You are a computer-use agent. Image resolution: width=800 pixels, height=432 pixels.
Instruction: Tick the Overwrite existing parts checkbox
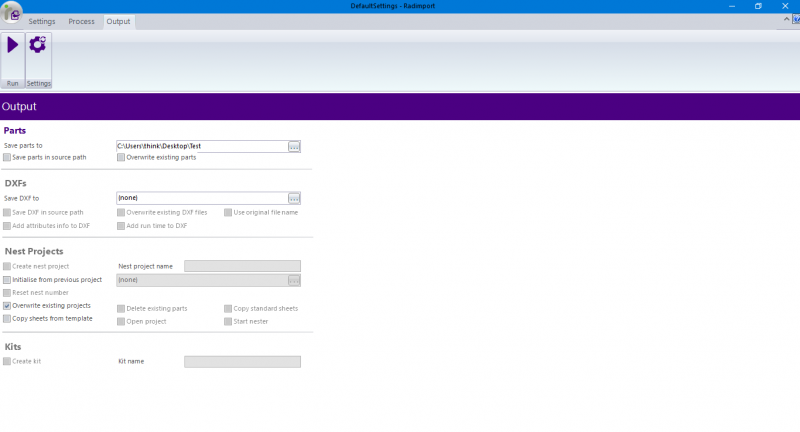pos(121,157)
